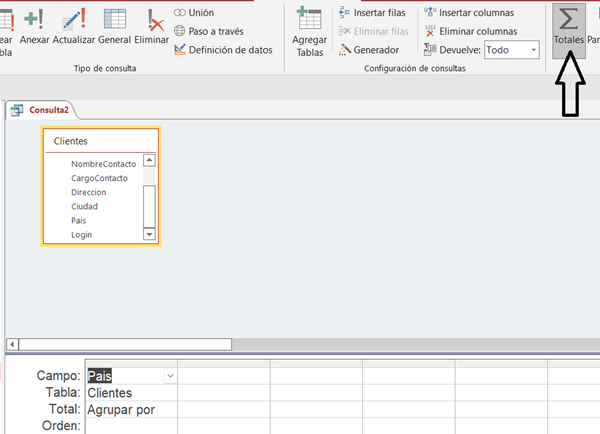The width and height of the screenshot is (600, 434).
Task: Click the Totales sigma icon
Action: click(569, 22)
